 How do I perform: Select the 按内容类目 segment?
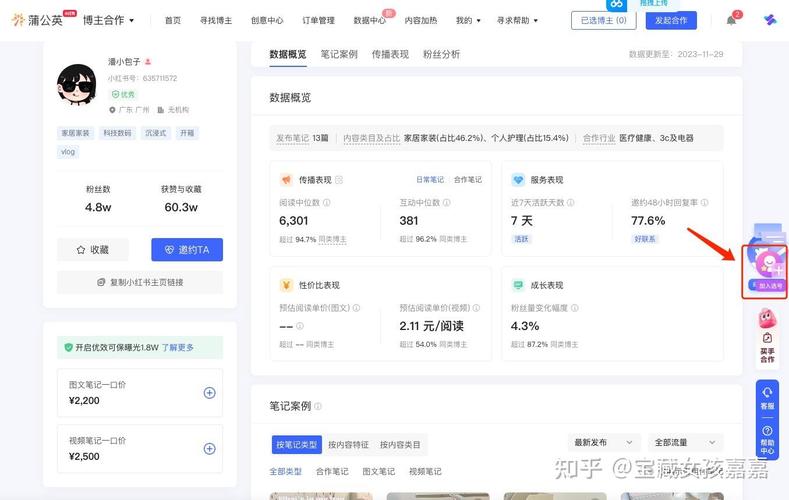pos(400,445)
